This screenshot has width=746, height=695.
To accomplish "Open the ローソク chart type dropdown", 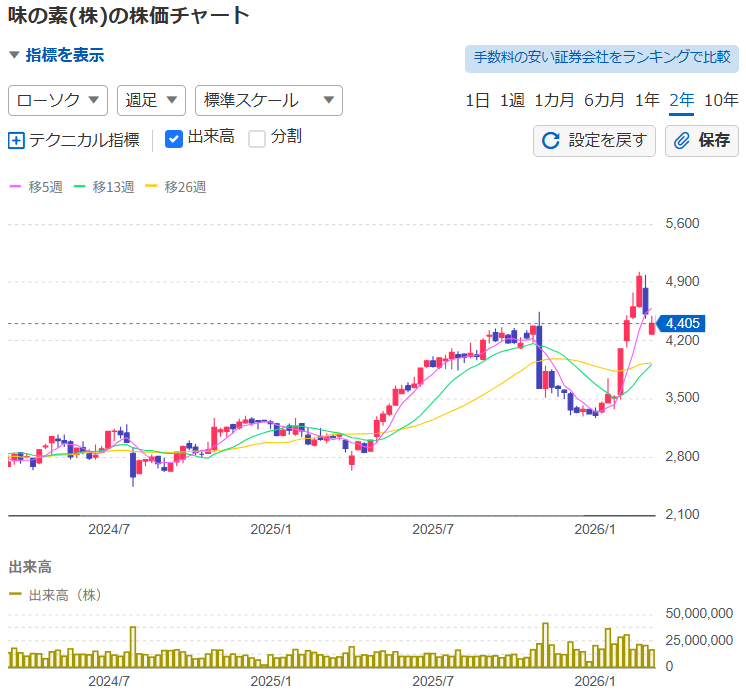I will click(x=58, y=100).
